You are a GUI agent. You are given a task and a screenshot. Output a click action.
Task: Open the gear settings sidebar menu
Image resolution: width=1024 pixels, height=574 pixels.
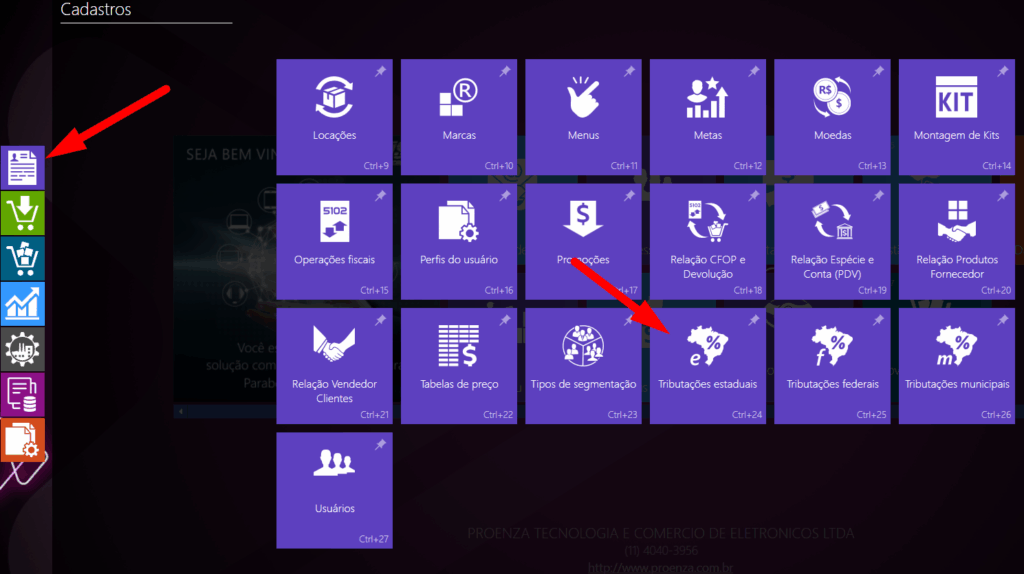click(23, 349)
